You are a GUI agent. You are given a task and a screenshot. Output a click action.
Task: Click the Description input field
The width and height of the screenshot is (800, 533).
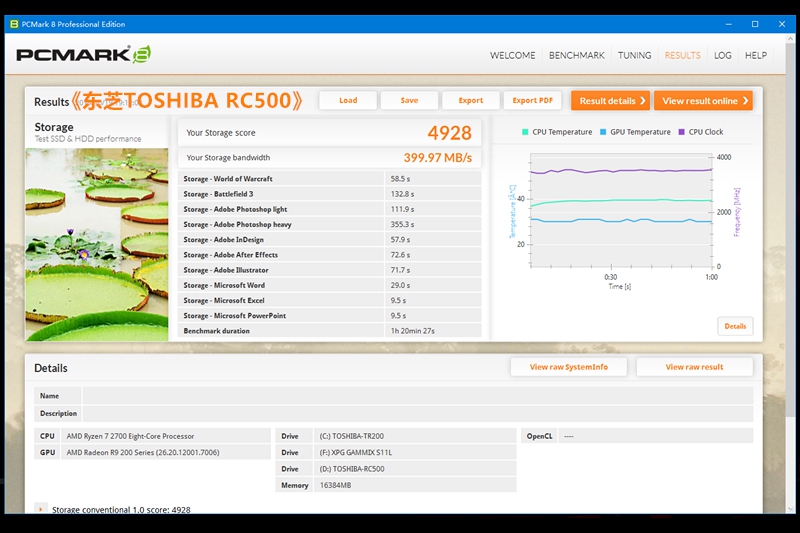(x=417, y=413)
